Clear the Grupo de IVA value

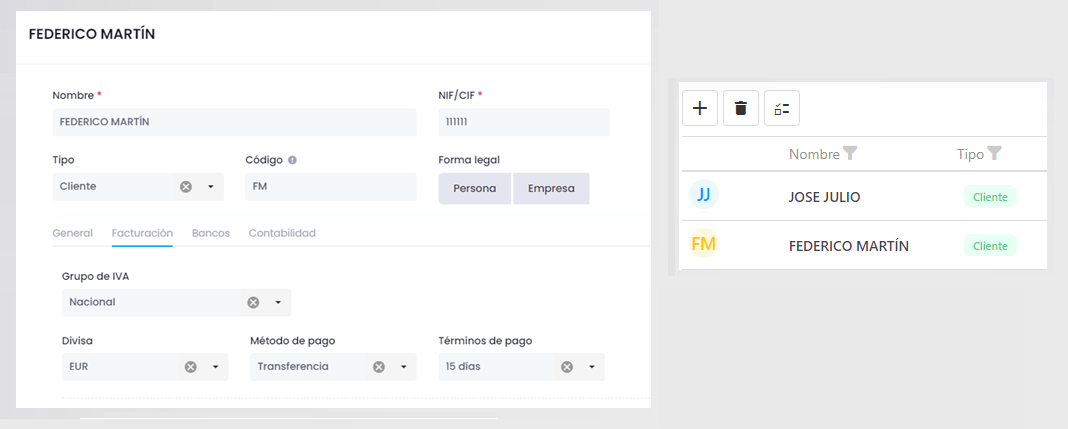[x=253, y=302]
